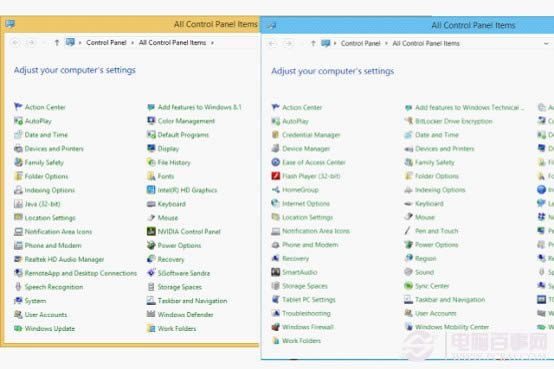Open the Realtek HD Audio Manager icon

(18, 259)
